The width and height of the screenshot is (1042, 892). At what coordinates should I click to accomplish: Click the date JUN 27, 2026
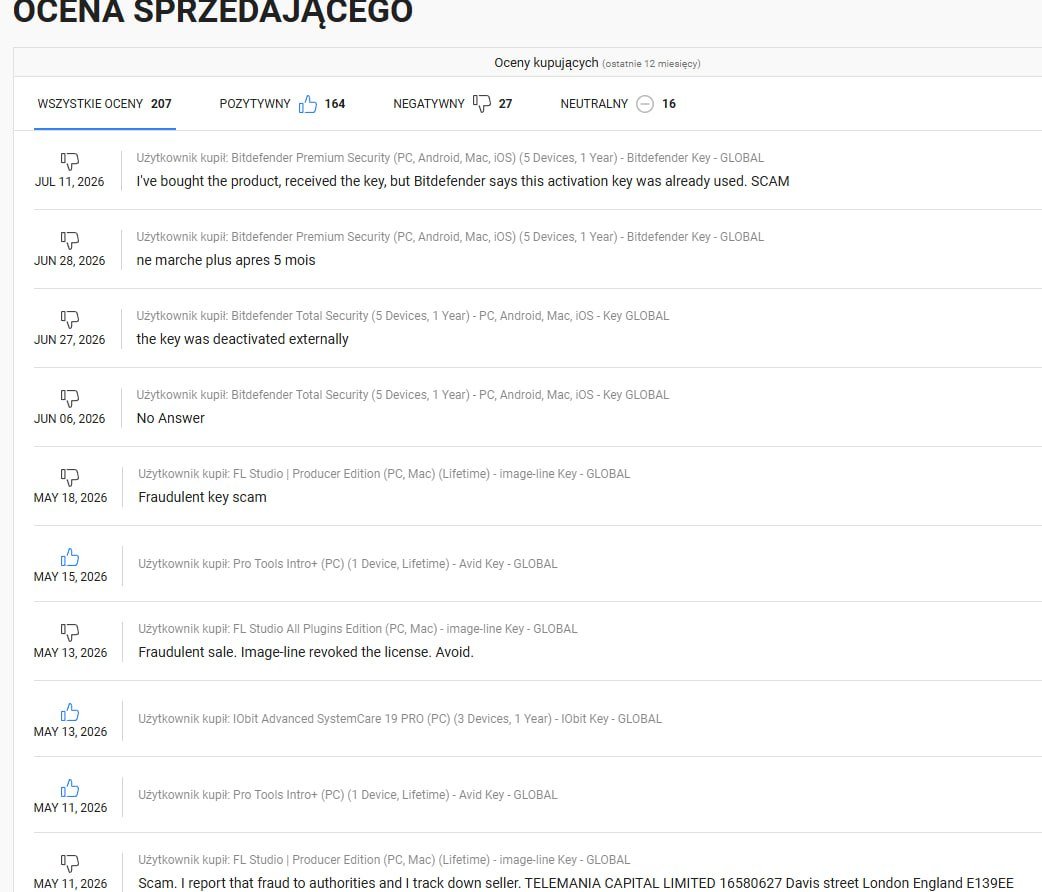70,340
